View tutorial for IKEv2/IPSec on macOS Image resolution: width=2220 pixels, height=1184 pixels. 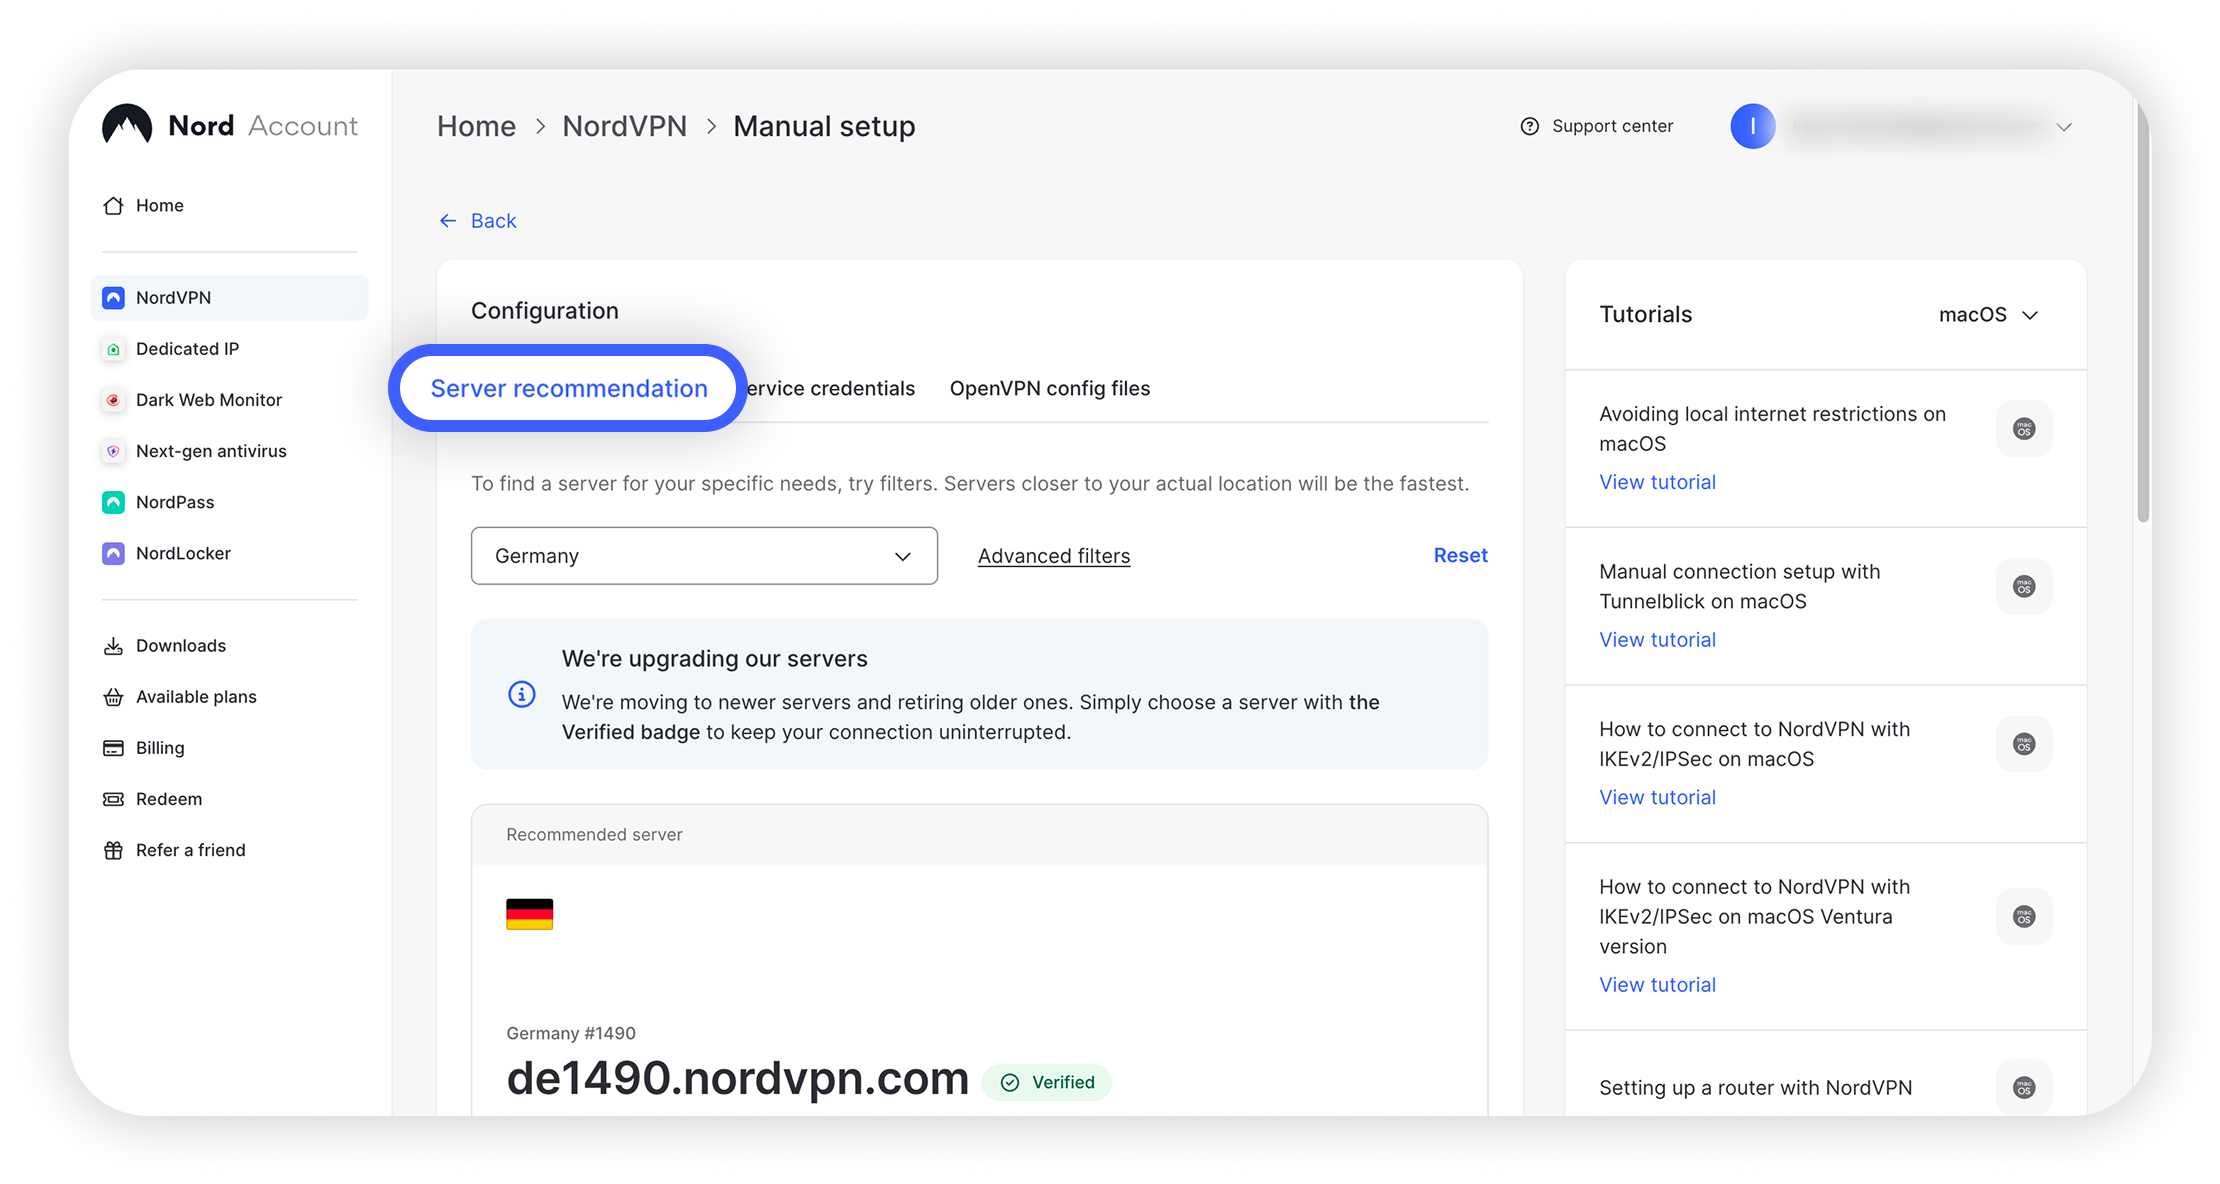[x=1657, y=797]
